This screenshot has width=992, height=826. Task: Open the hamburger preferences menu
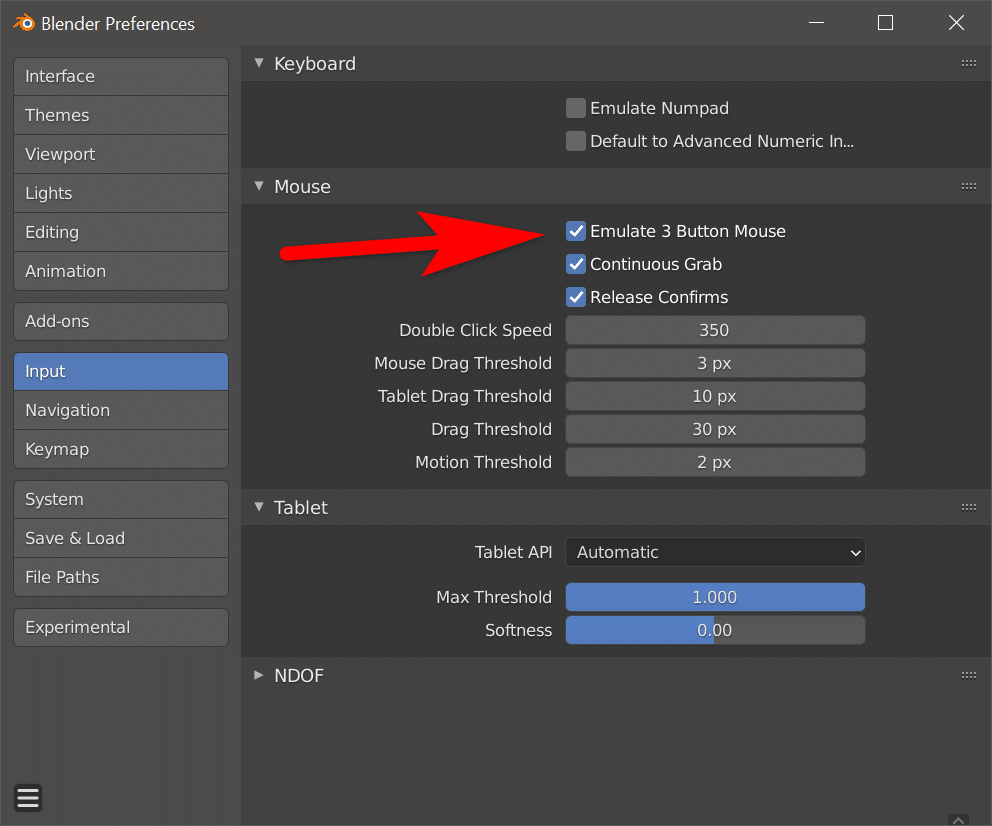28,798
